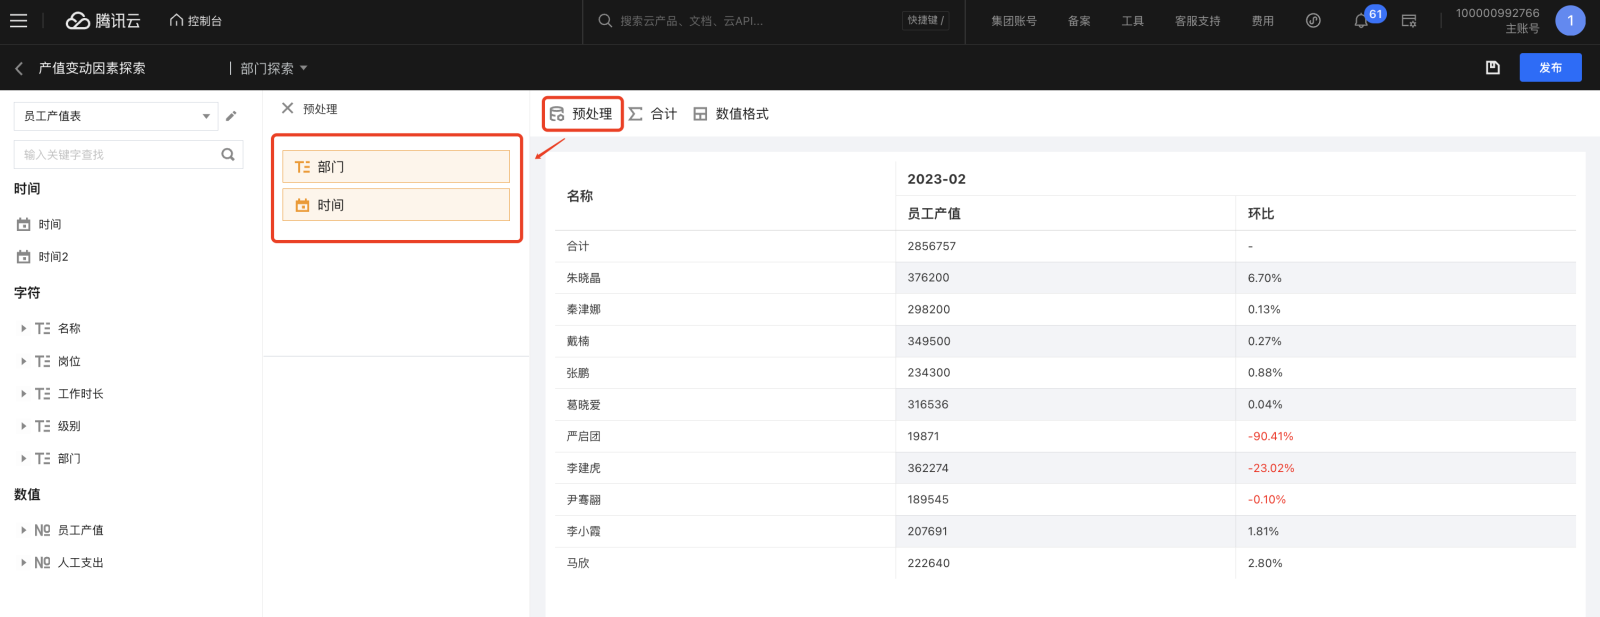Open the hamburger navigation menu

coord(18,20)
